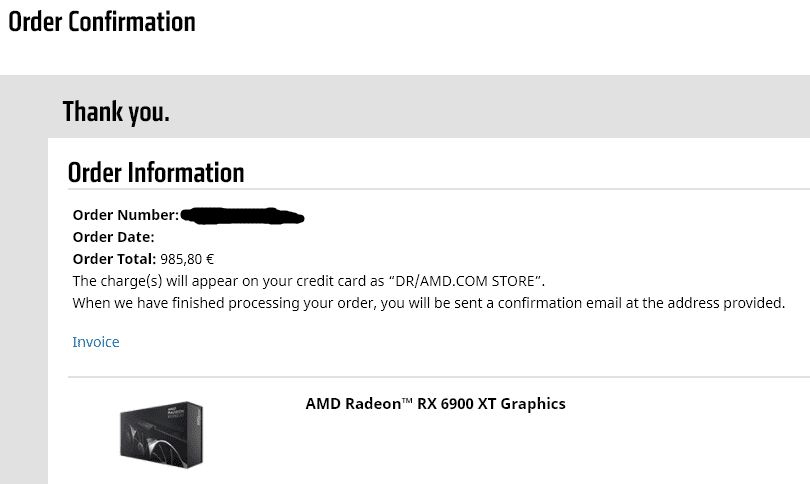Click the euro symbol in order total
Image resolution: width=810 pixels, height=484 pixels.
click(209, 259)
